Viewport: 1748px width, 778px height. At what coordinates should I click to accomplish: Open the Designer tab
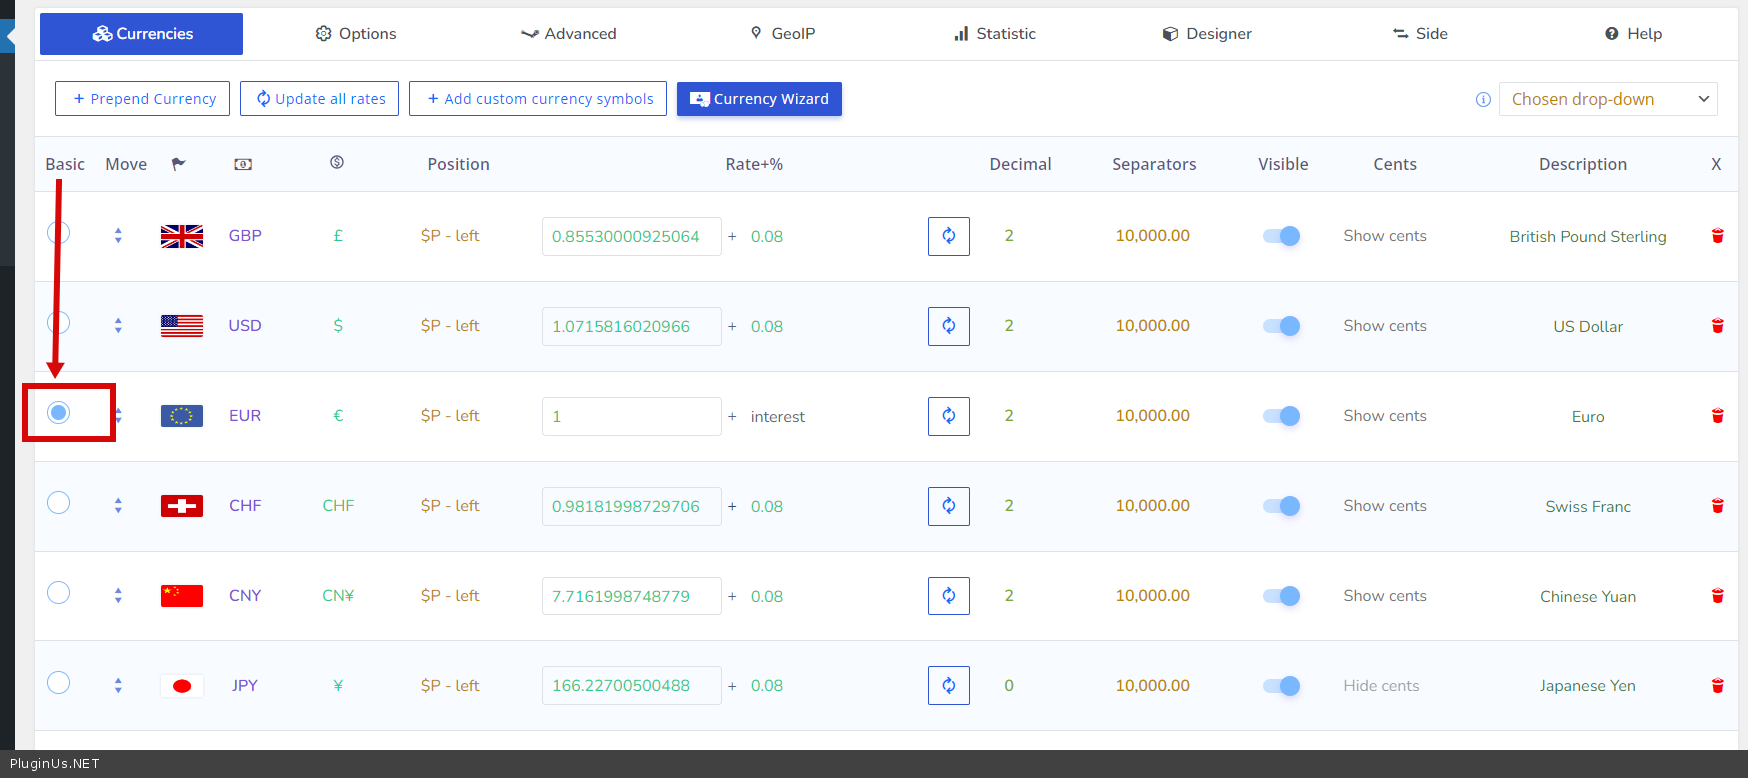coord(1207,34)
